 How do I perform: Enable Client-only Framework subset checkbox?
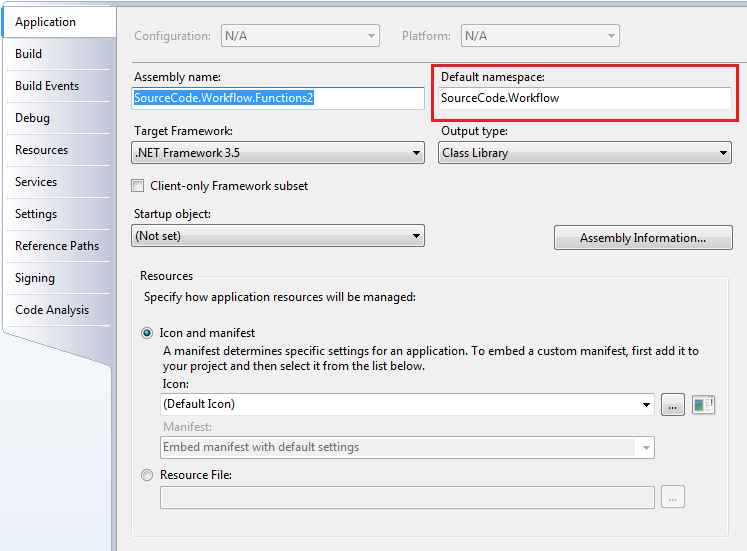tap(138, 186)
